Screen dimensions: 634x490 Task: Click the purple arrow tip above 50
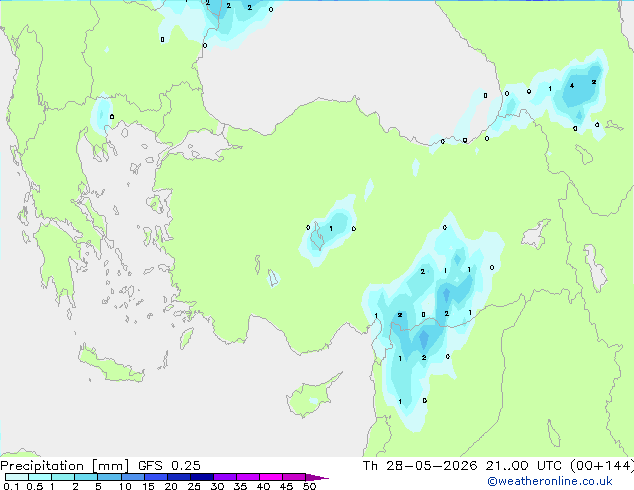pyautogui.click(x=317, y=477)
